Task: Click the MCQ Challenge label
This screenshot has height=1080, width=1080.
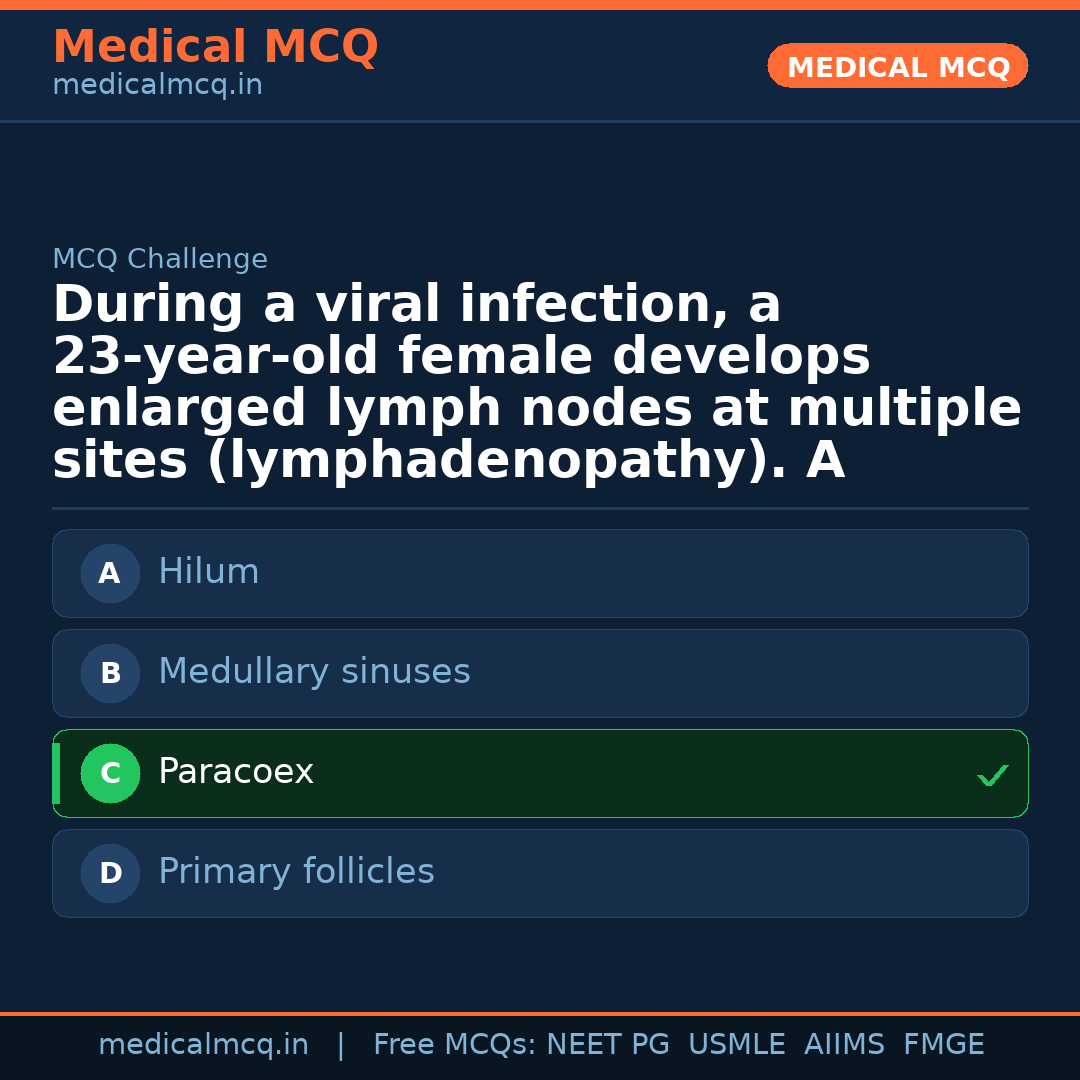Action: [160, 260]
